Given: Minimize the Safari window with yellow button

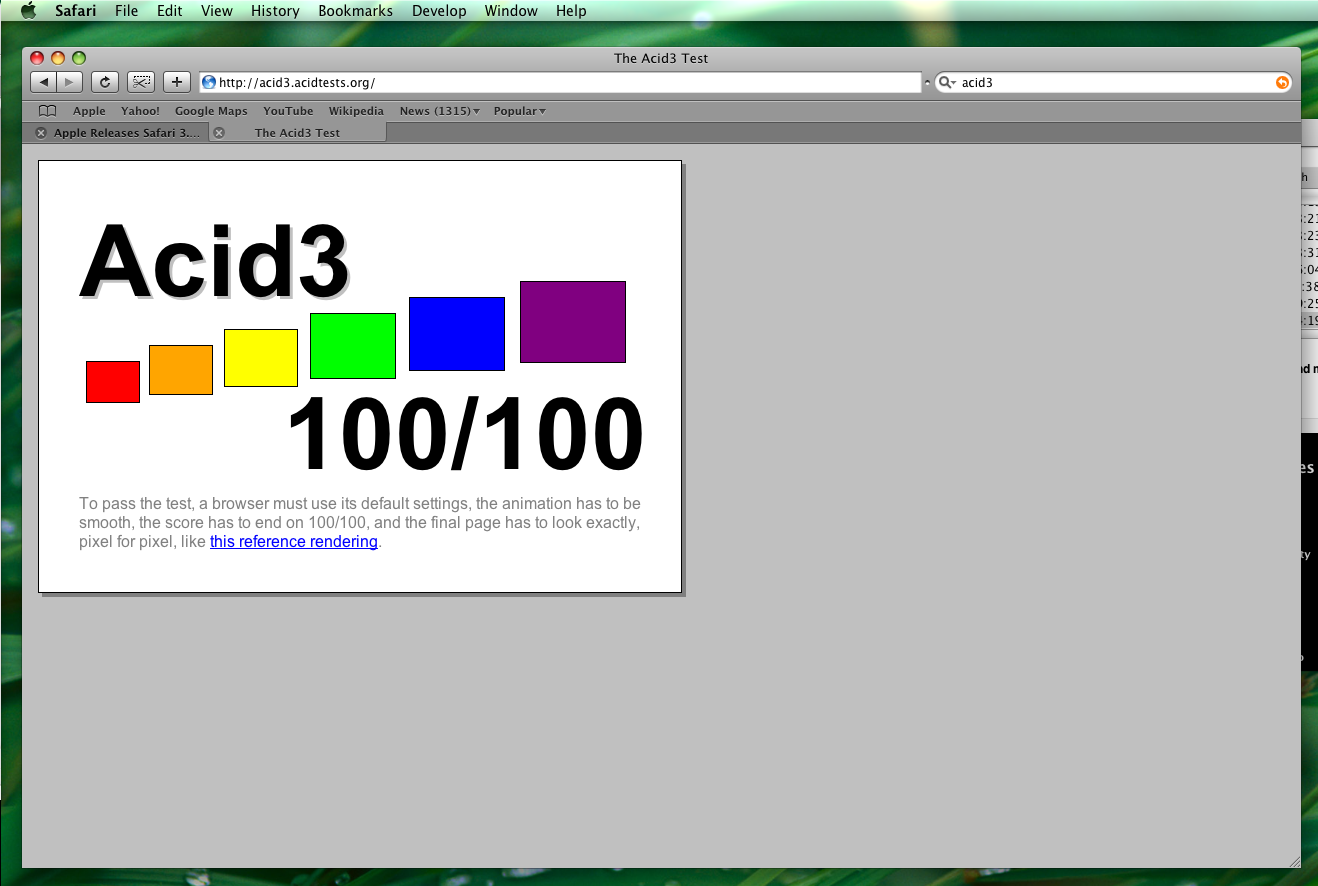Looking at the screenshot, I should (x=58, y=58).
